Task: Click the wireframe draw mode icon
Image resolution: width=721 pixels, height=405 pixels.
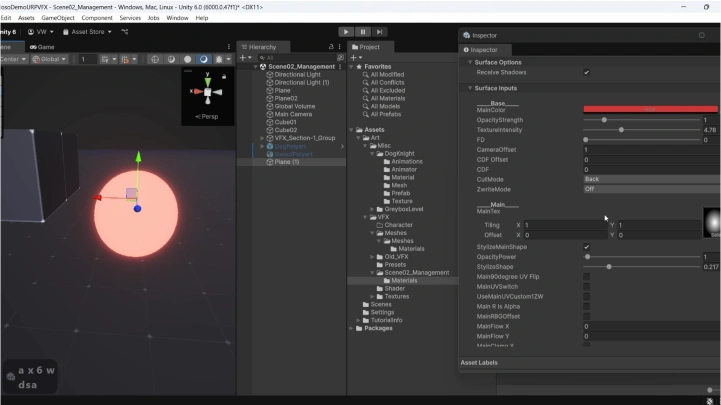Action: (x=155, y=59)
